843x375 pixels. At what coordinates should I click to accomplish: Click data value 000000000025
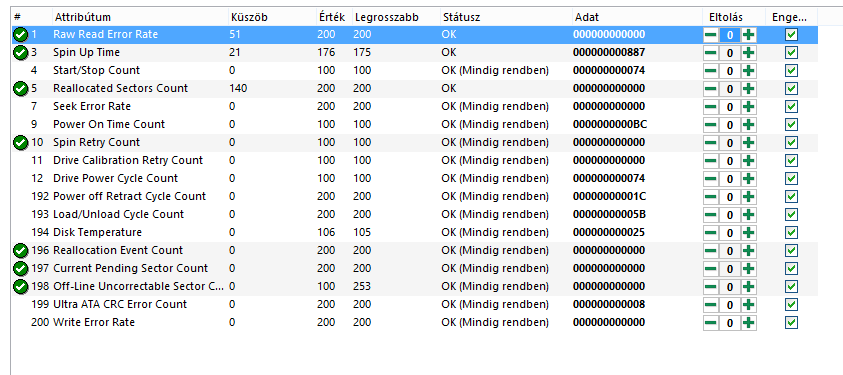pyautogui.click(x=609, y=233)
